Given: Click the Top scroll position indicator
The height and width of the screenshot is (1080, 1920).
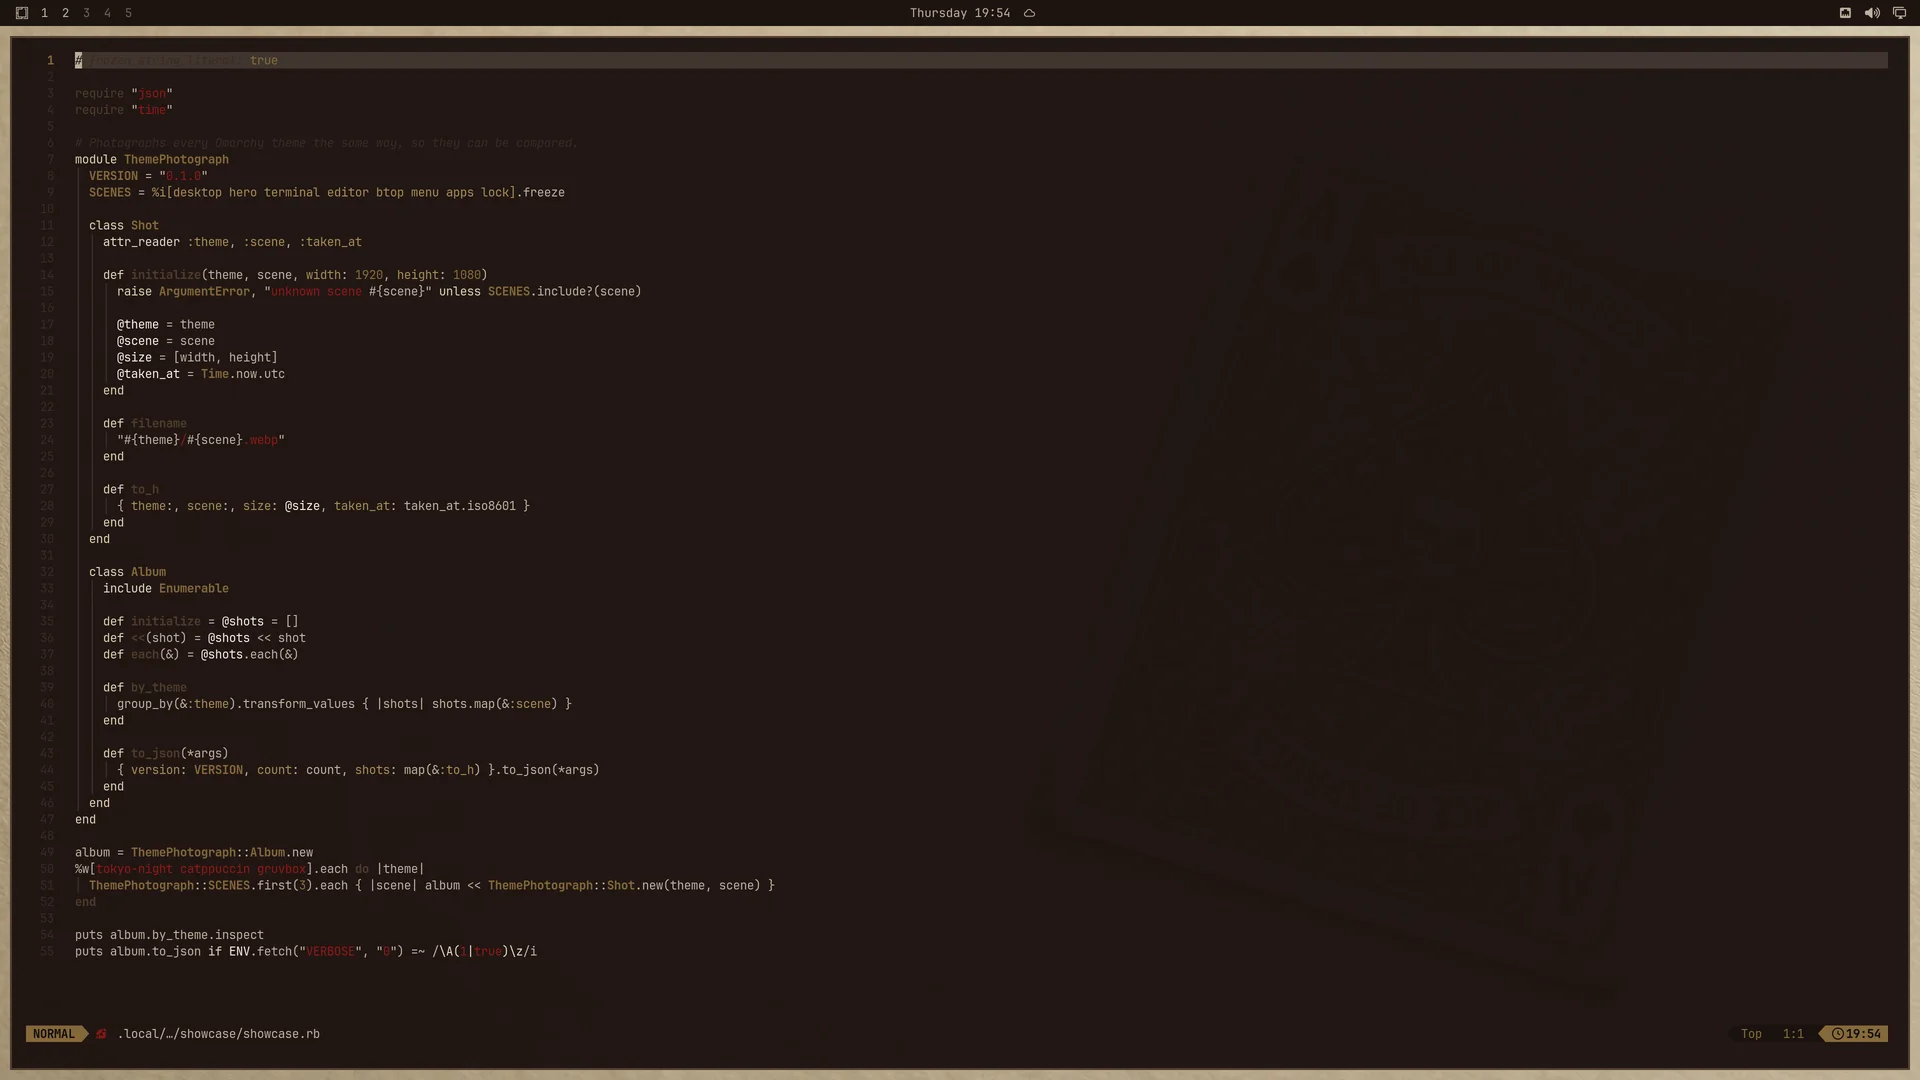Looking at the screenshot, I should pyautogui.click(x=1751, y=1034).
